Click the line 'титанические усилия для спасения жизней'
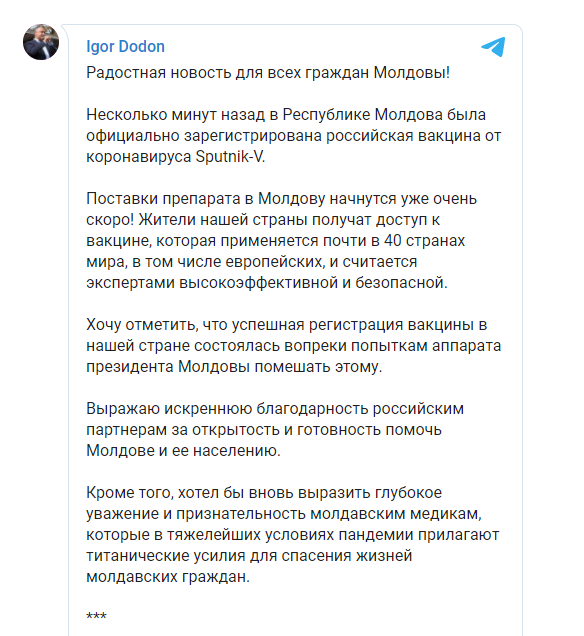Viewport: 584px width, 636px height. (x=249, y=556)
